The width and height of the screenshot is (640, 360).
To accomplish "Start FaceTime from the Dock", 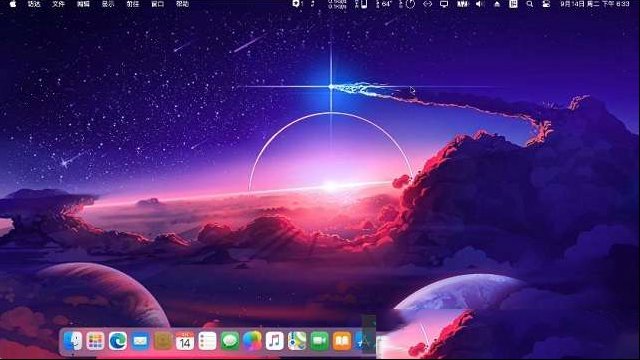I will (320, 341).
